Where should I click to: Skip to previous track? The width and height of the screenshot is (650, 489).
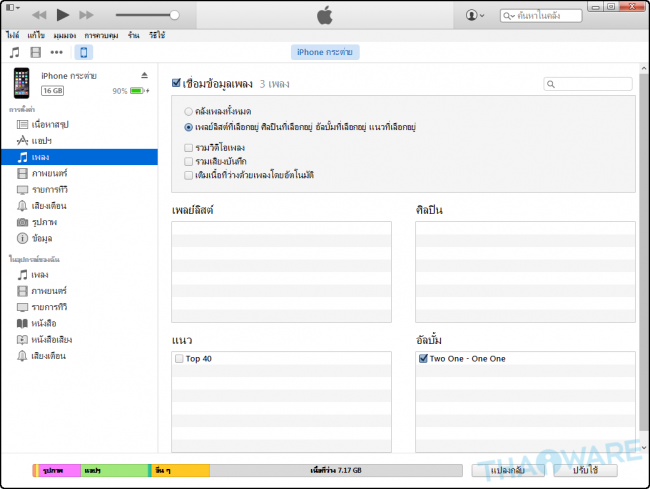39,15
